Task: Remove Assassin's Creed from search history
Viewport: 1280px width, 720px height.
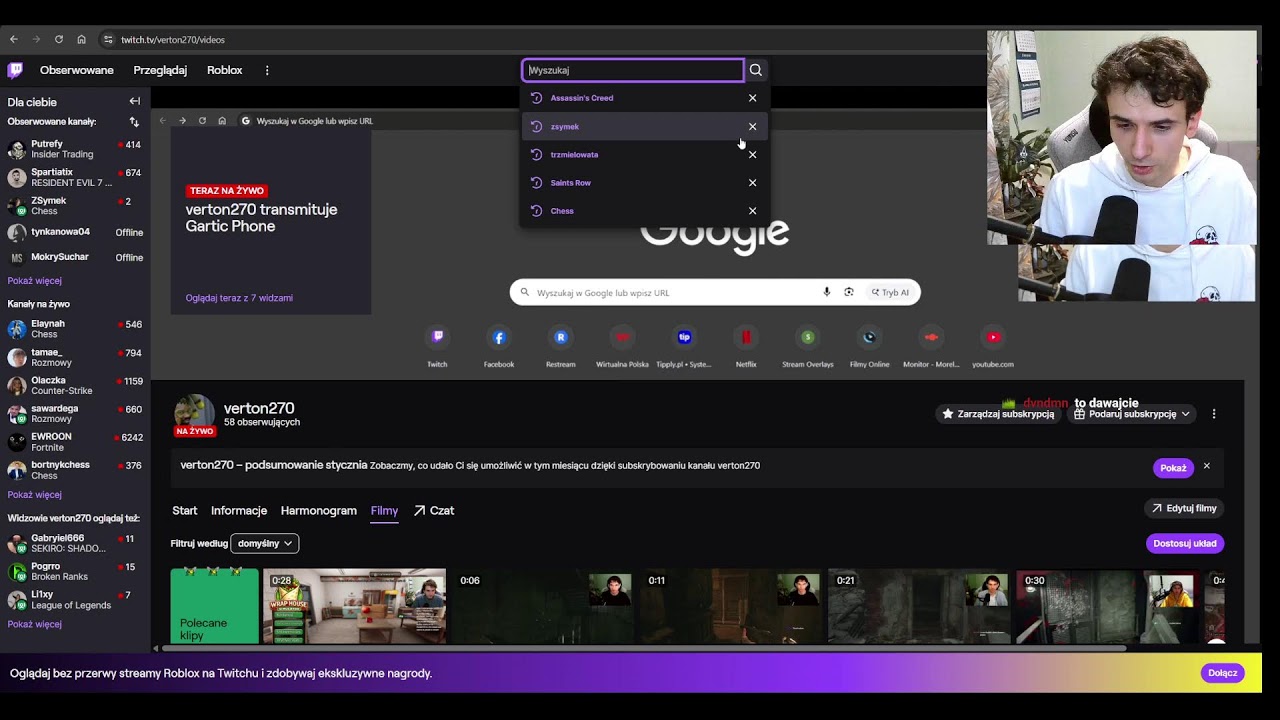Action: point(753,98)
